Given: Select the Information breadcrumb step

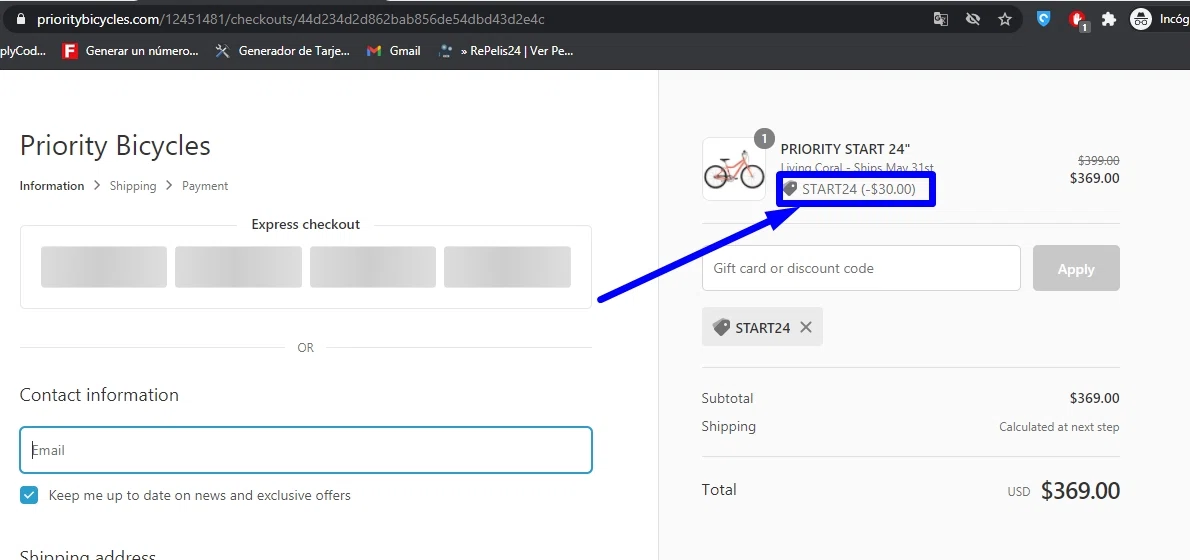Looking at the screenshot, I should point(52,186).
